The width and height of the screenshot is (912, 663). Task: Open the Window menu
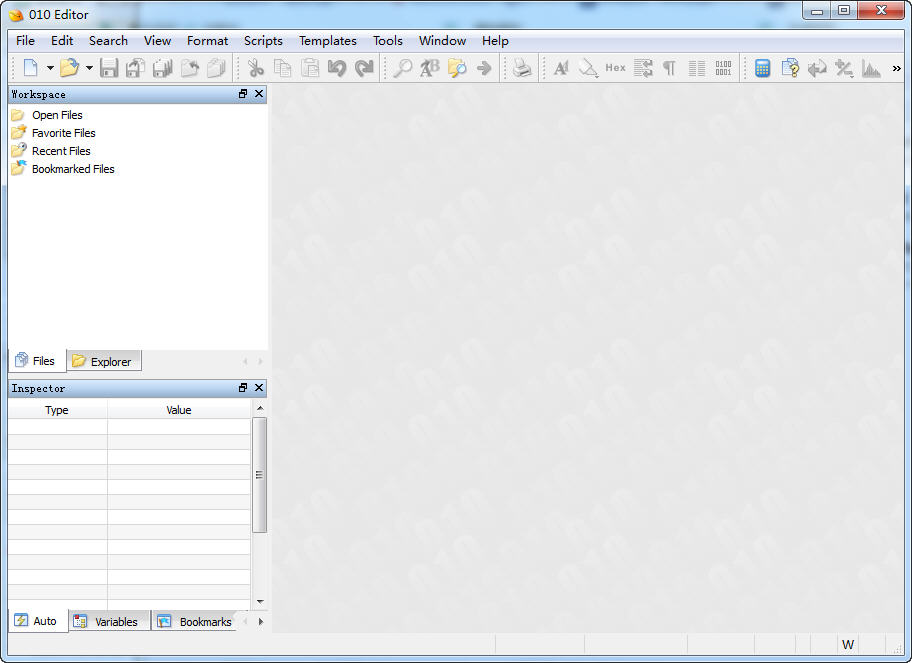click(x=442, y=41)
